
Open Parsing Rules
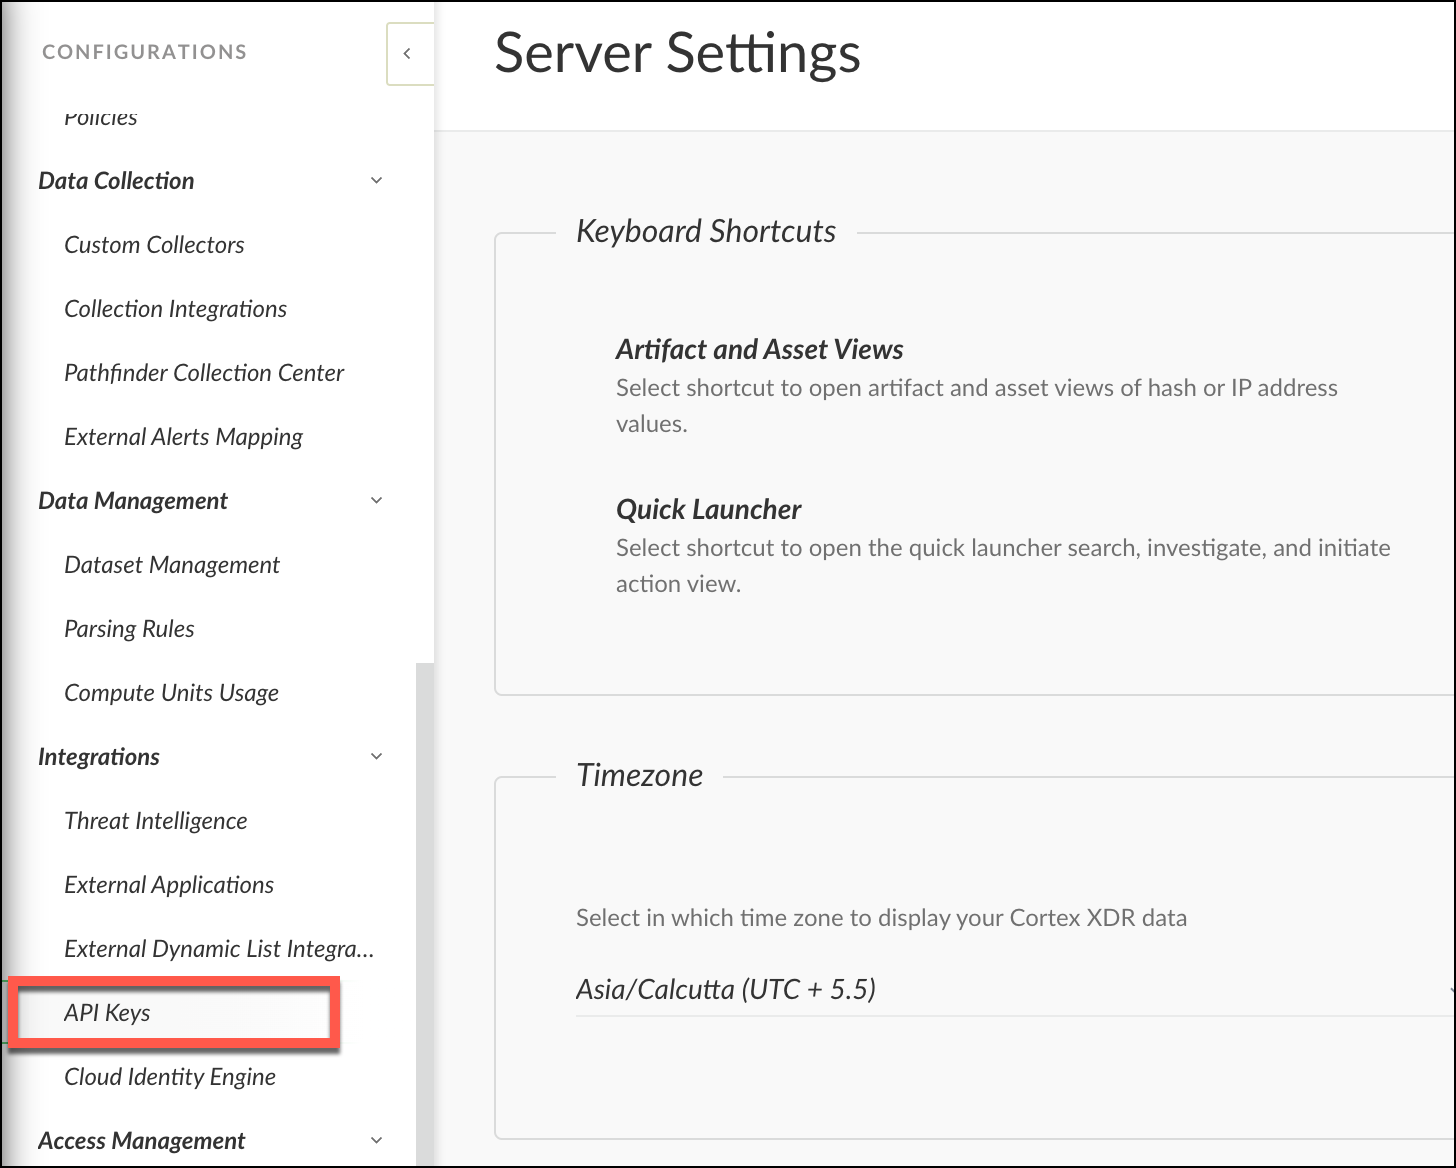point(129,629)
